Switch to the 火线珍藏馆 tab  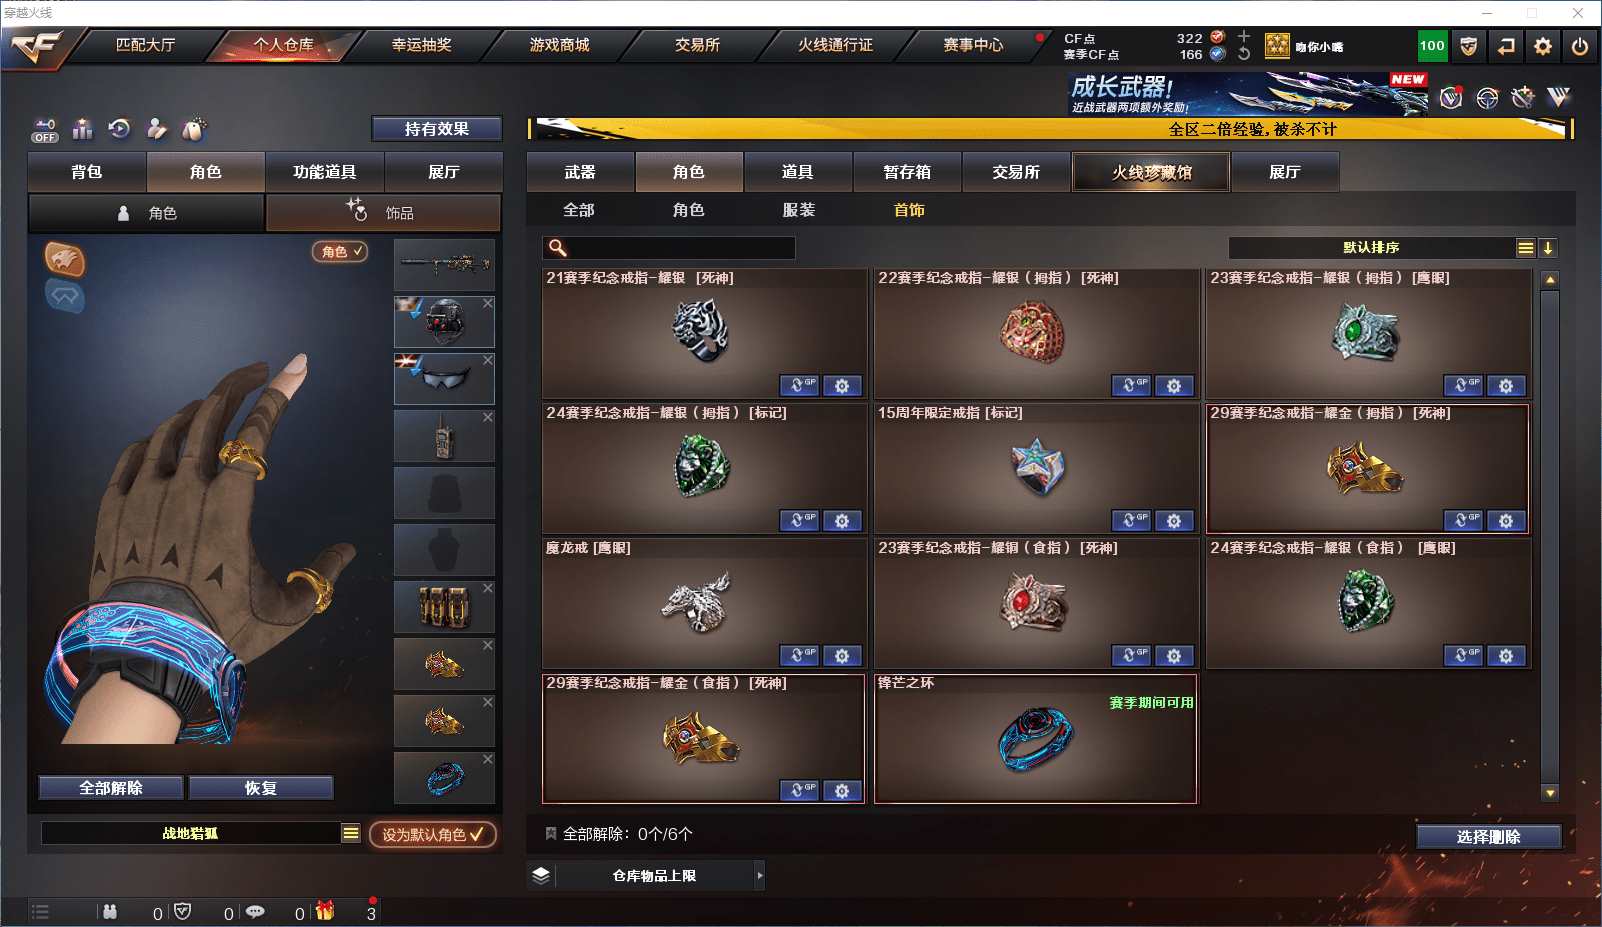(x=1151, y=172)
